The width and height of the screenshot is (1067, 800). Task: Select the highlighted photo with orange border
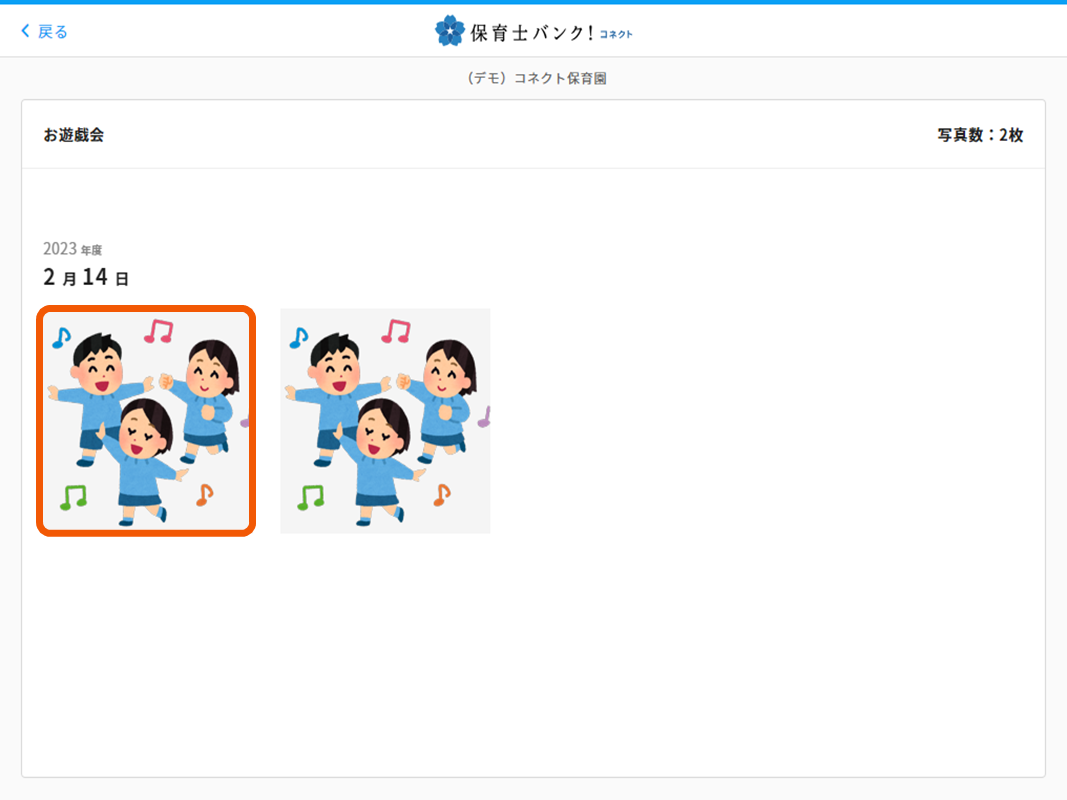tap(145, 420)
